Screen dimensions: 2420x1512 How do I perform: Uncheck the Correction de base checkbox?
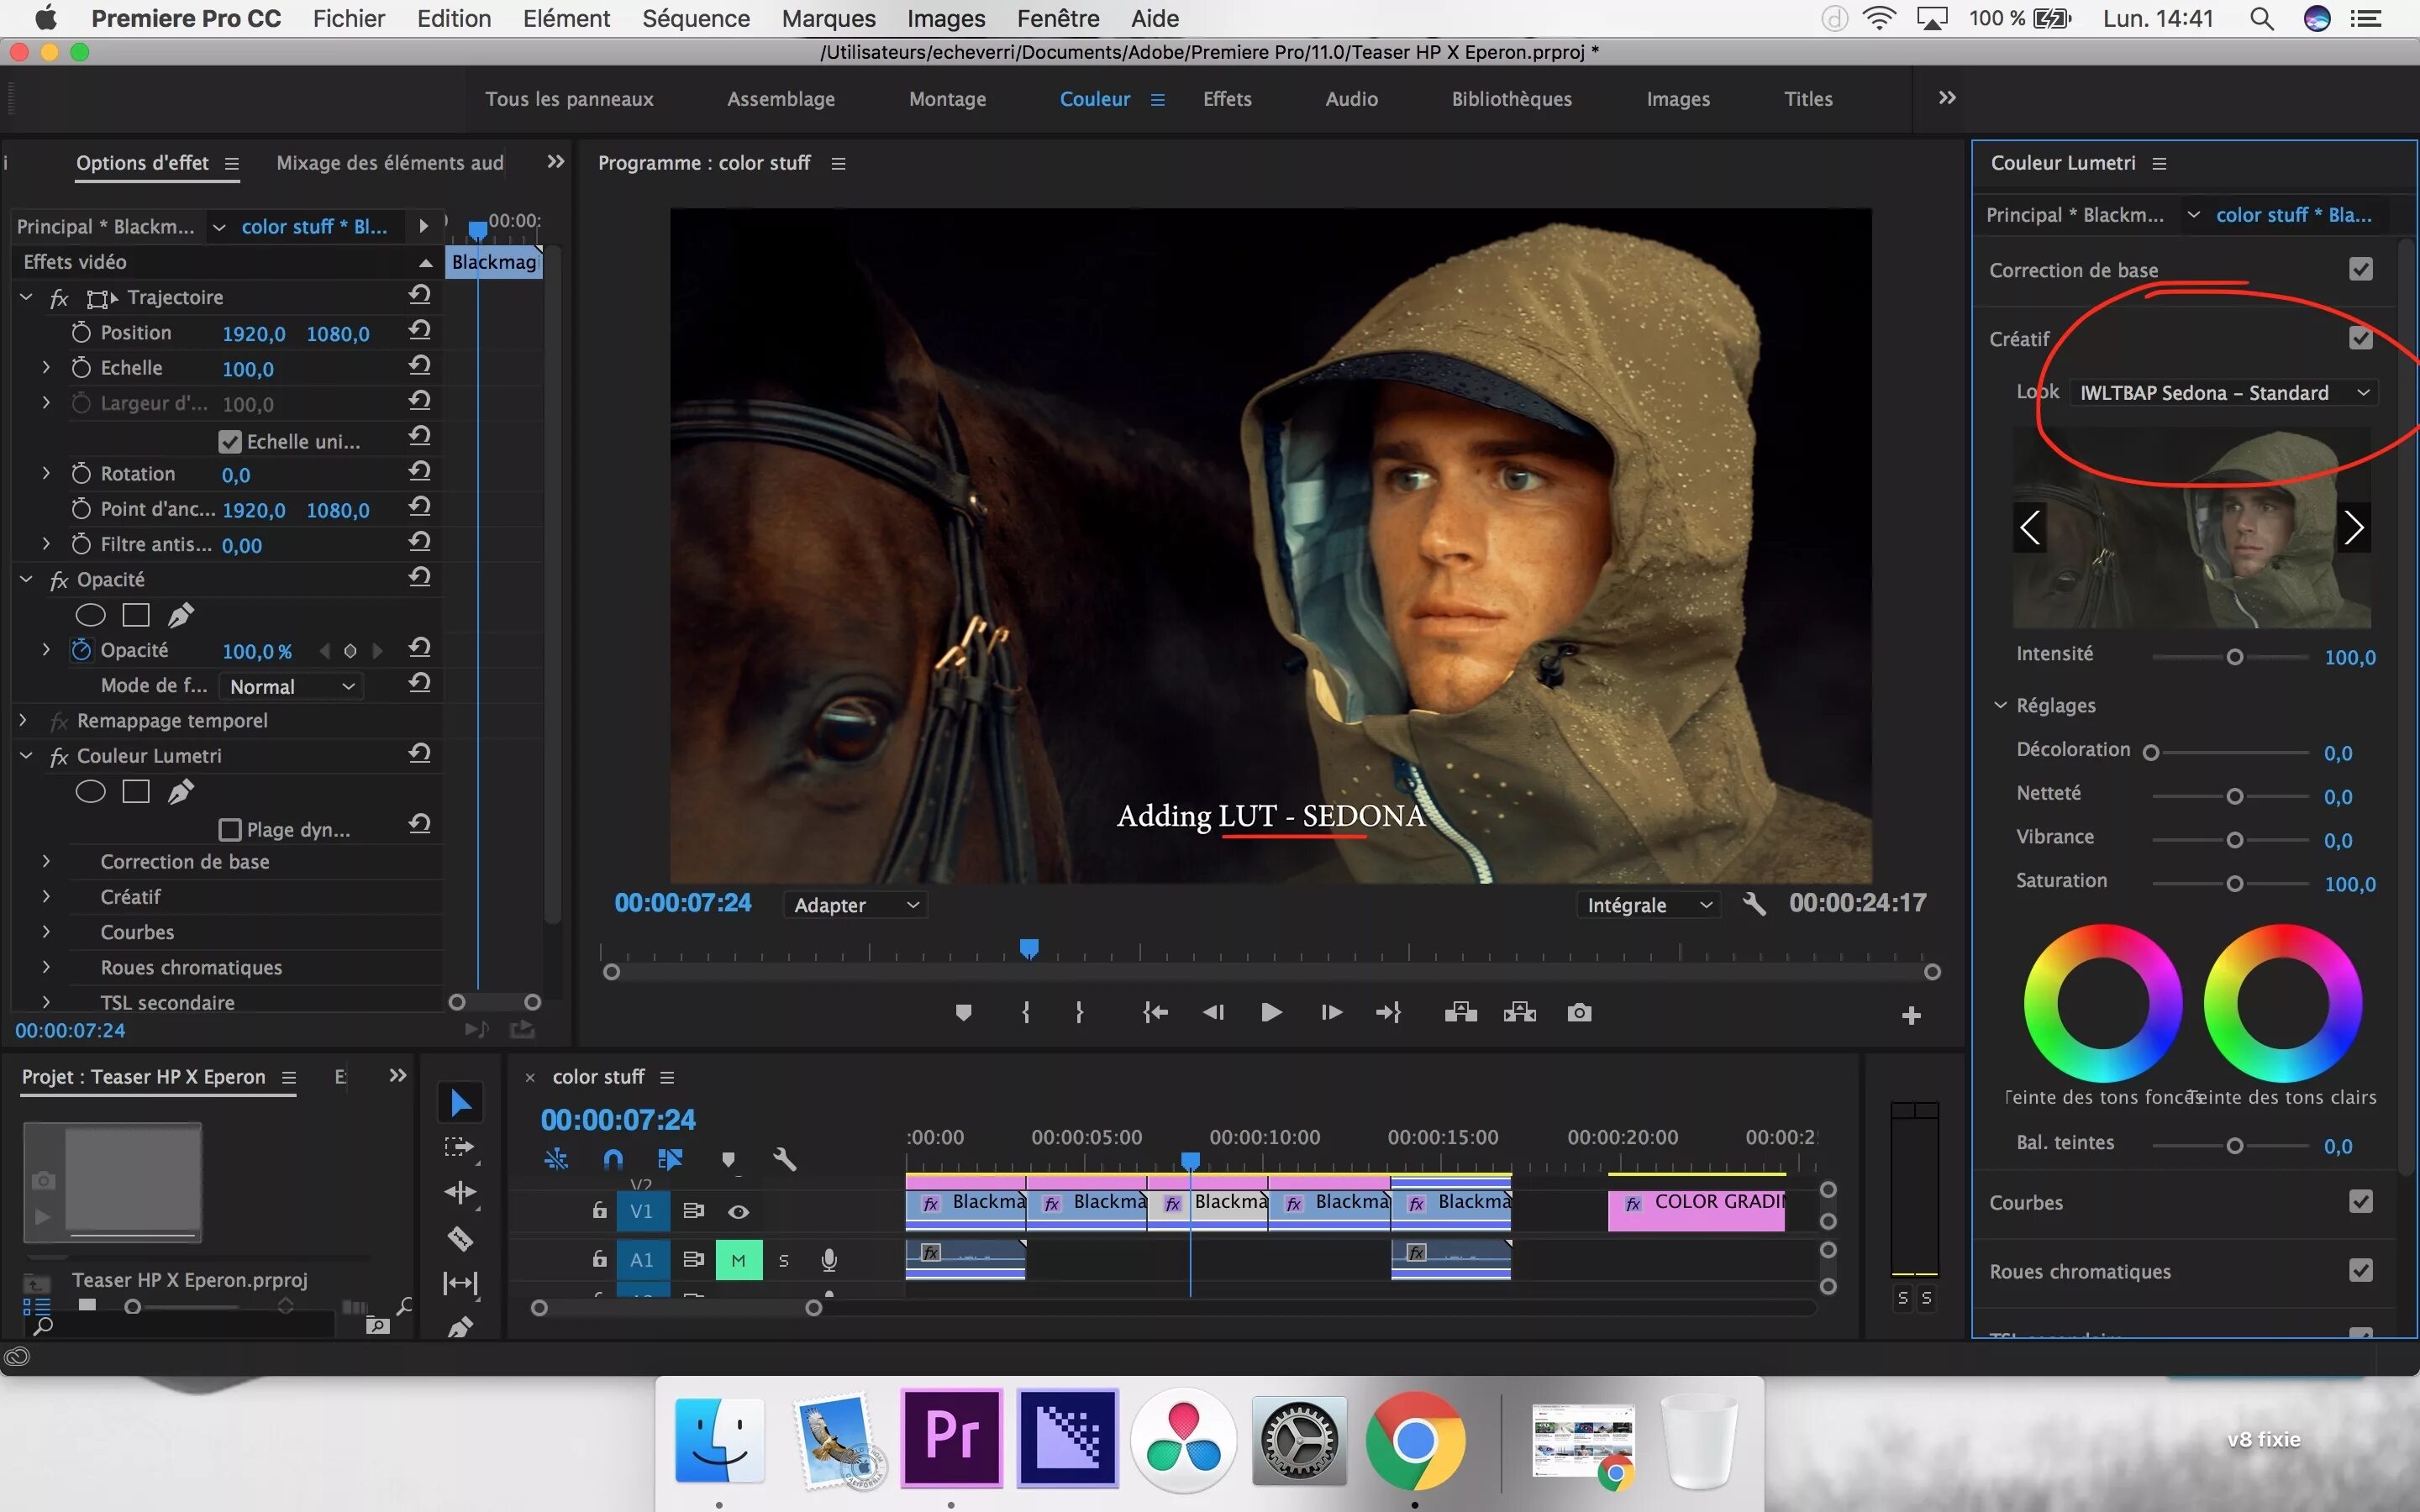pyautogui.click(x=2360, y=269)
